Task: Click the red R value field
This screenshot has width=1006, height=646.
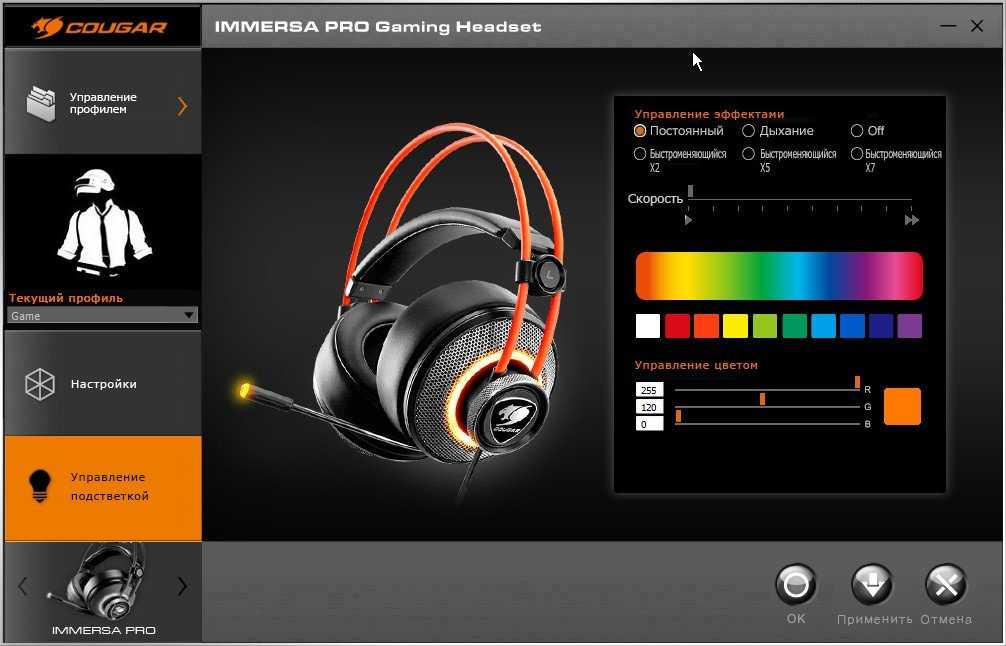Action: pos(649,389)
